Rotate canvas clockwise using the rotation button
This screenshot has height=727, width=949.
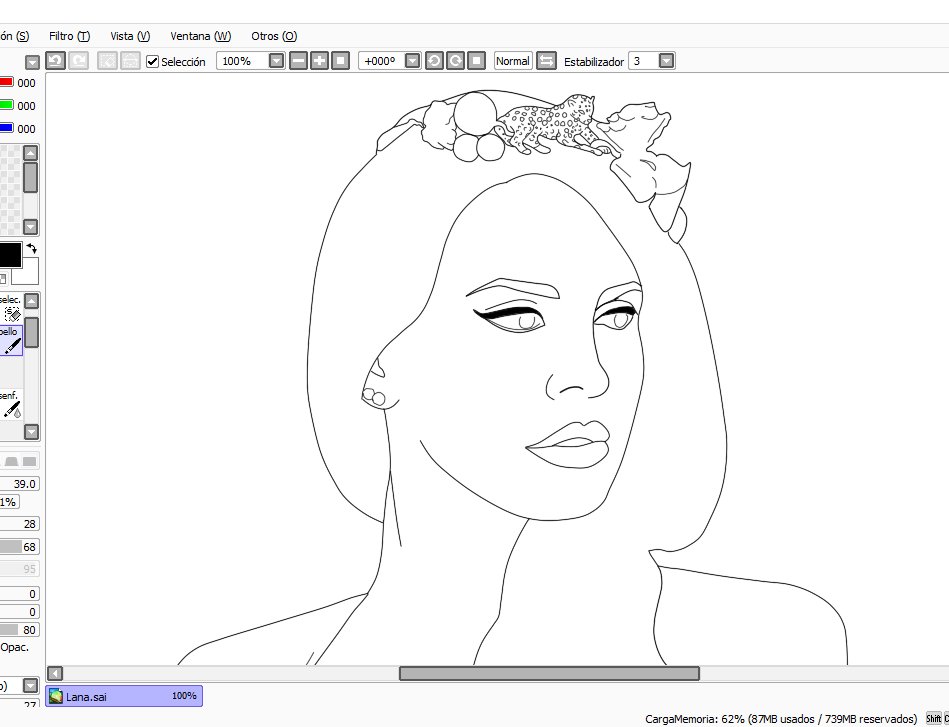455,61
